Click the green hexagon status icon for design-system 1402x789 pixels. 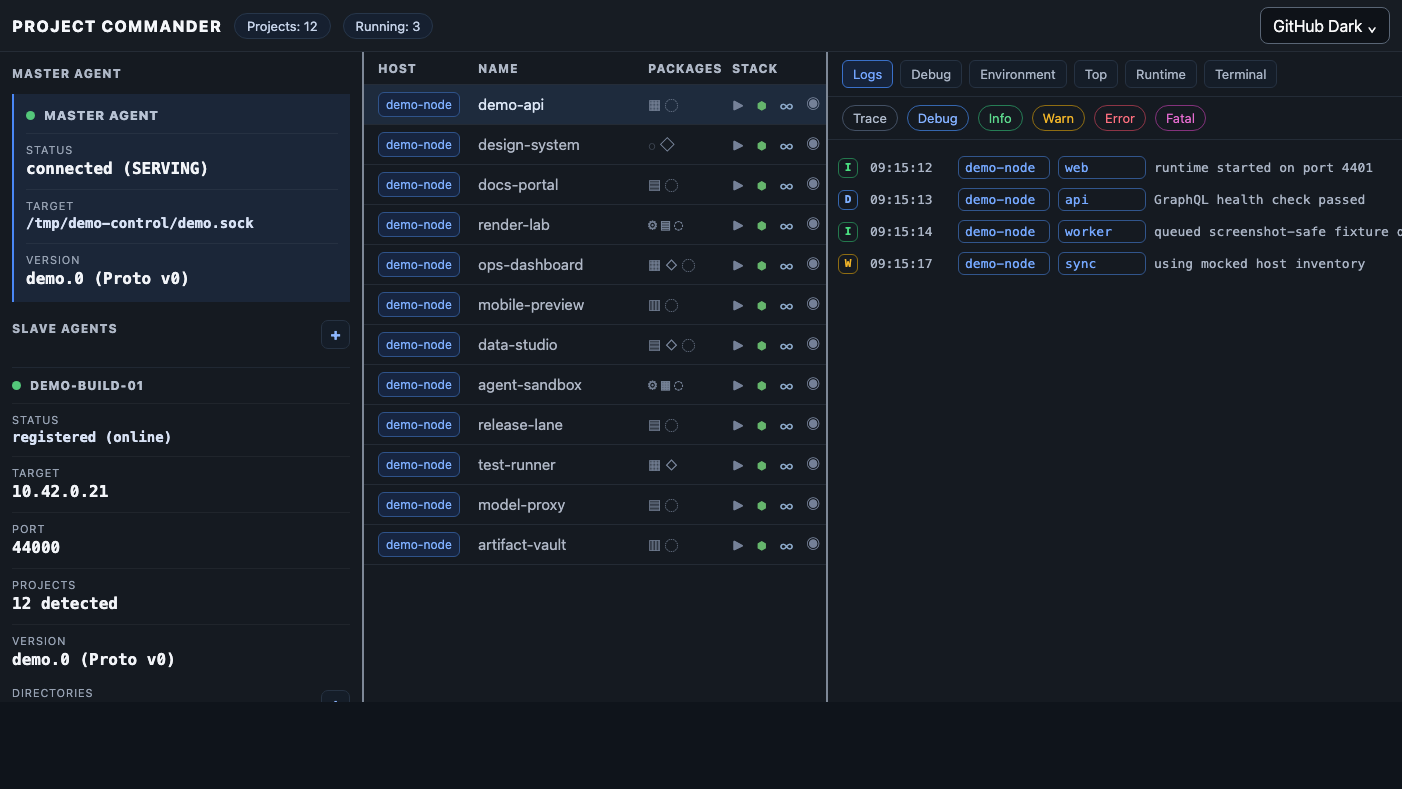(762, 145)
